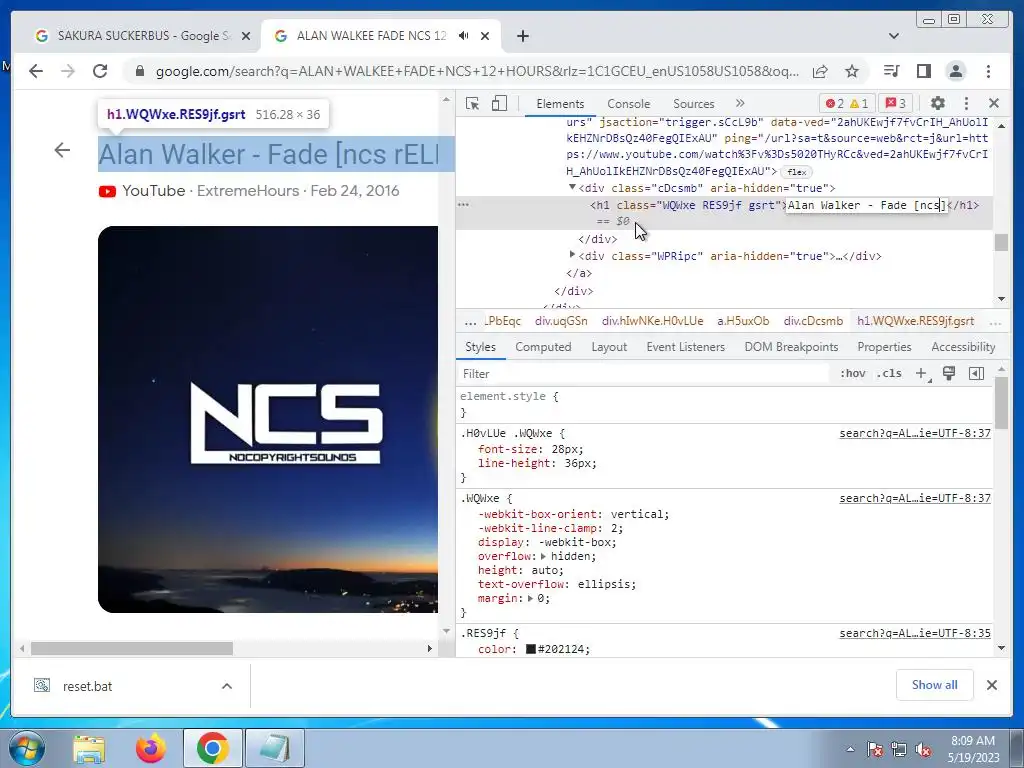Click the flex badge on anchor element

click(796, 172)
